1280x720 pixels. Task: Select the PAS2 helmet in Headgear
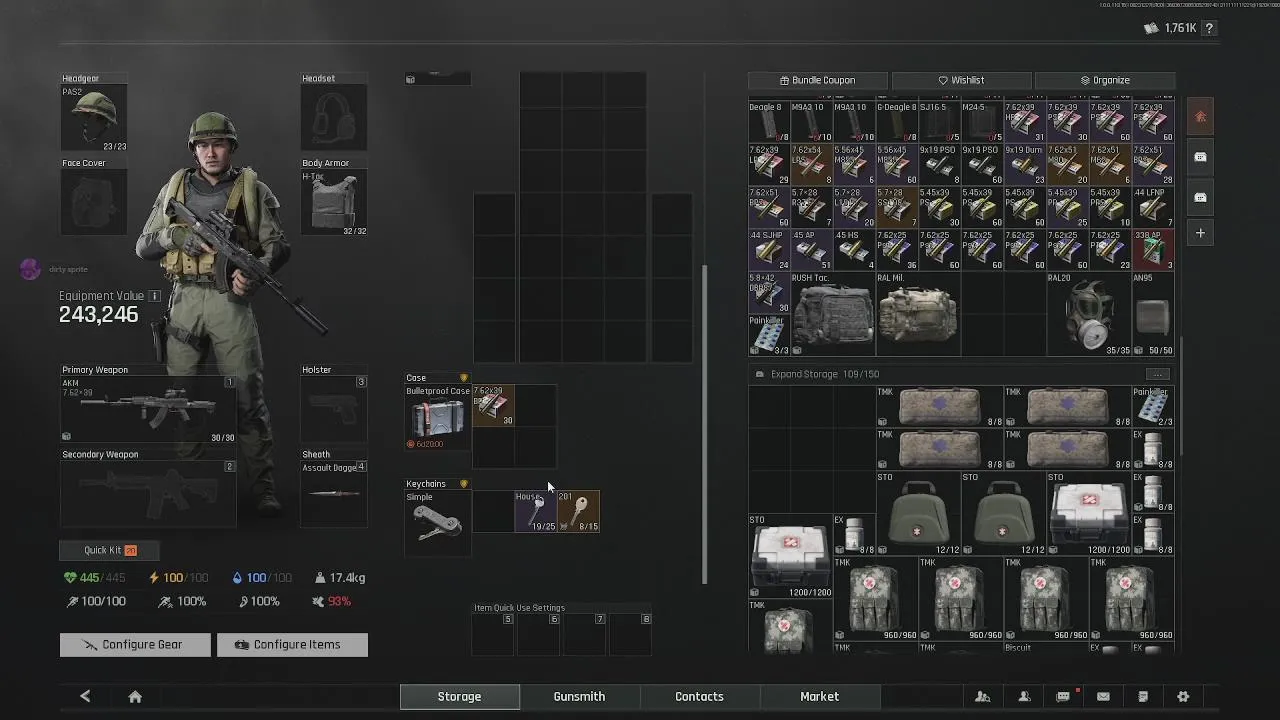[x=94, y=119]
